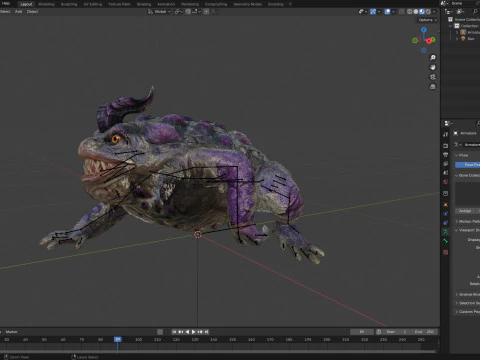
Task: Click the blue Z axis gizmo ball
Action: click(424, 30)
